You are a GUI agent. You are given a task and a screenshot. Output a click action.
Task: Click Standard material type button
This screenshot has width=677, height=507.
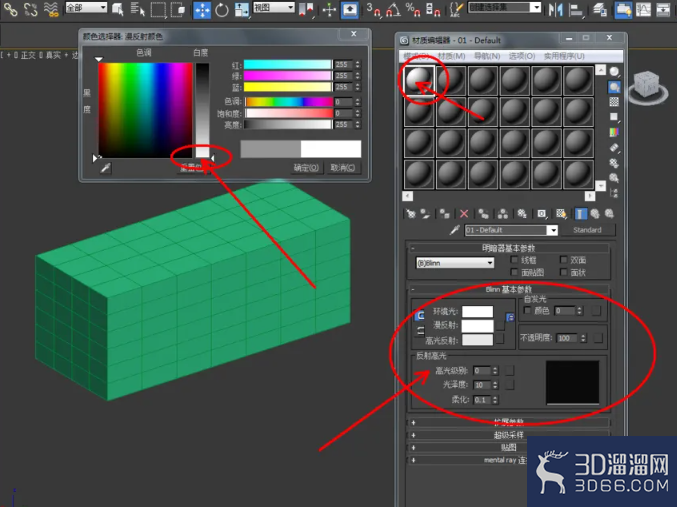click(x=587, y=230)
